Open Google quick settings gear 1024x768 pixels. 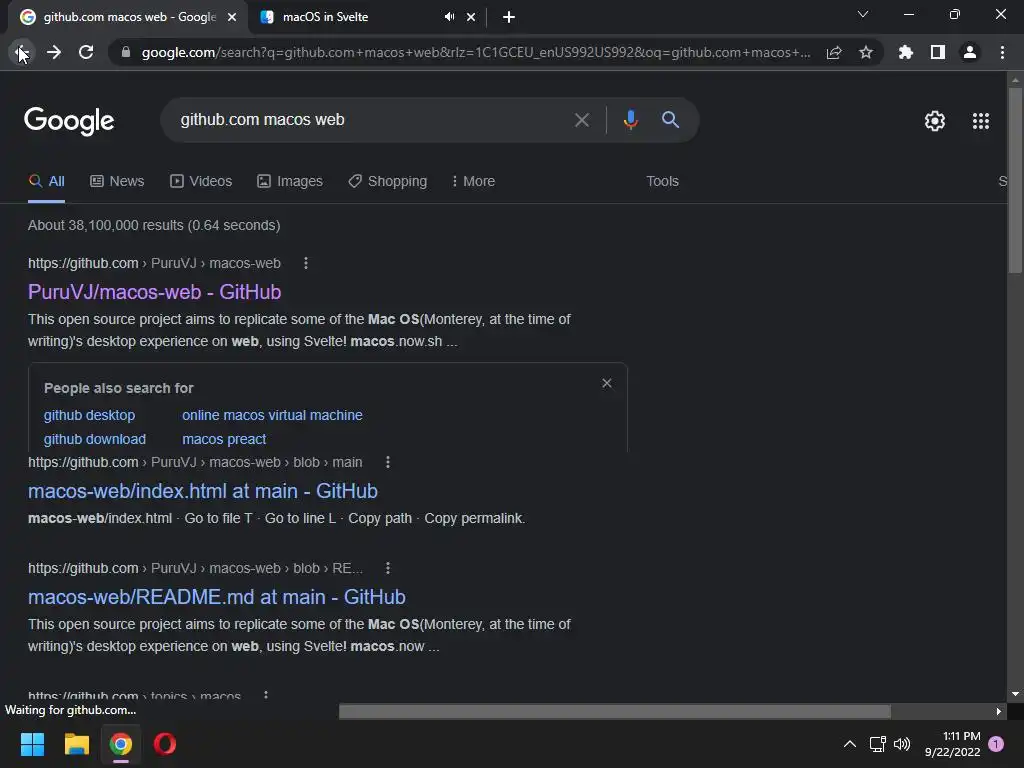tap(935, 121)
